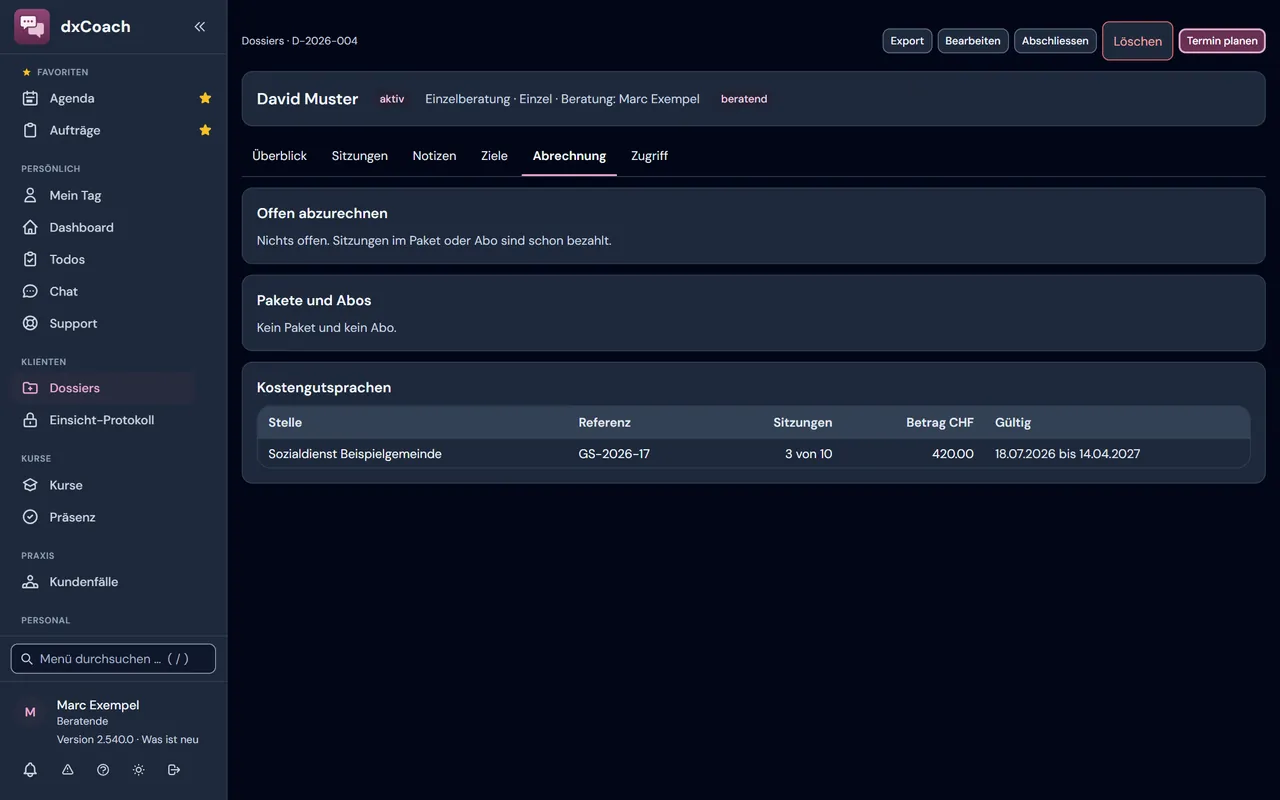This screenshot has height=800, width=1280.
Task: Switch to the Sitzungen tab
Action: tap(360, 156)
